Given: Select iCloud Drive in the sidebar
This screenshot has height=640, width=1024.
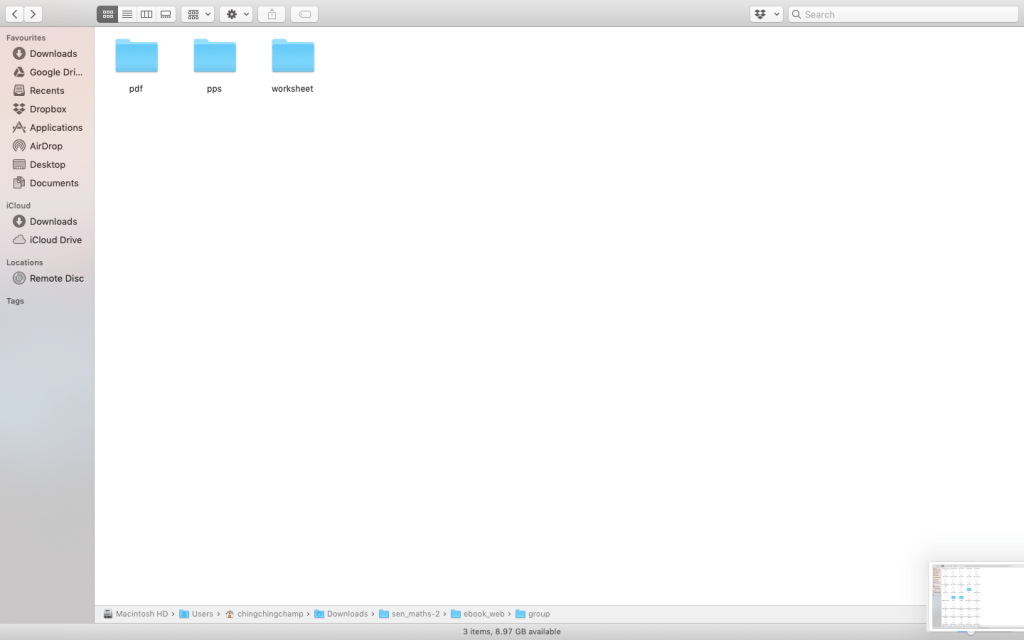Looking at the screenshot, I should [x=55, y=240].
